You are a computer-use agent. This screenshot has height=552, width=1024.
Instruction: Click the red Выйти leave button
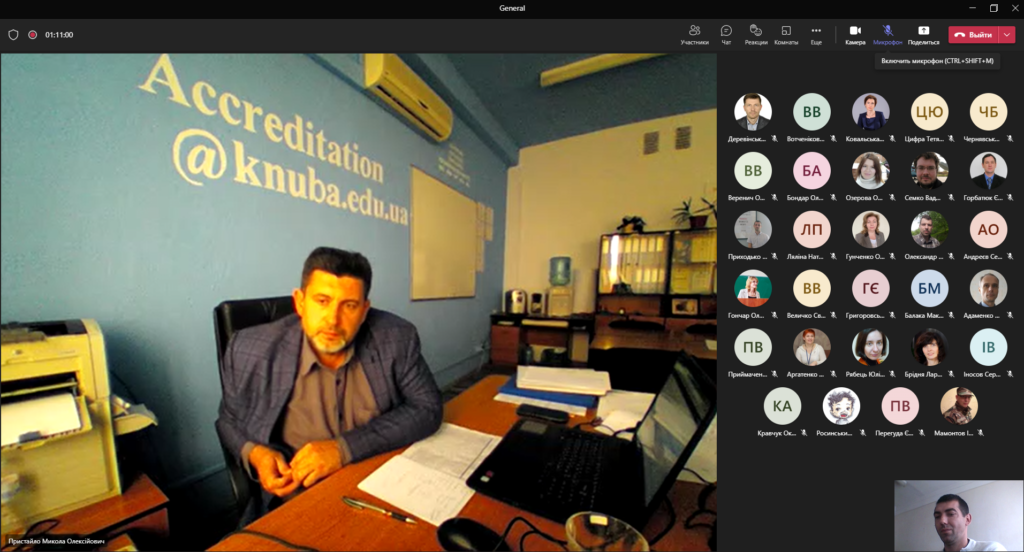pos(973,35)
